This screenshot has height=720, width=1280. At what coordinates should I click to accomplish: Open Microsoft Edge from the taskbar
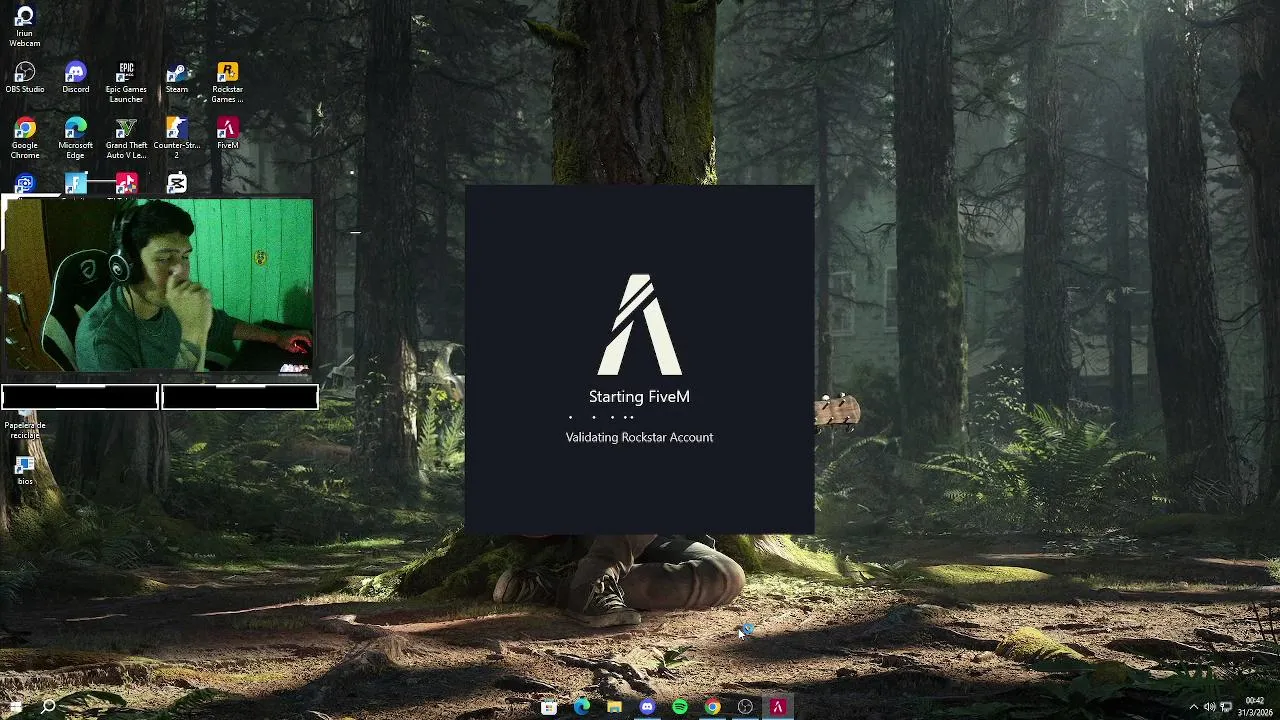(582, 707)
